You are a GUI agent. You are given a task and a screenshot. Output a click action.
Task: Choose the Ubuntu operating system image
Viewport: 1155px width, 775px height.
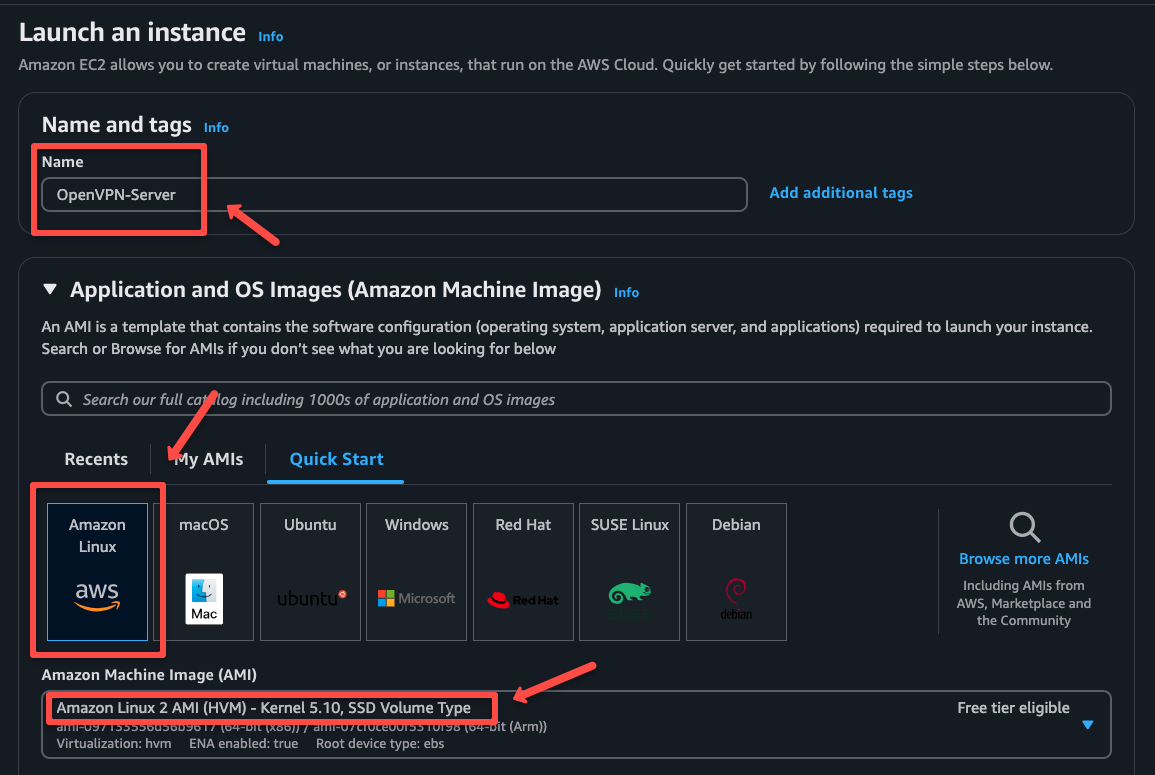click(x=310, y=570)
